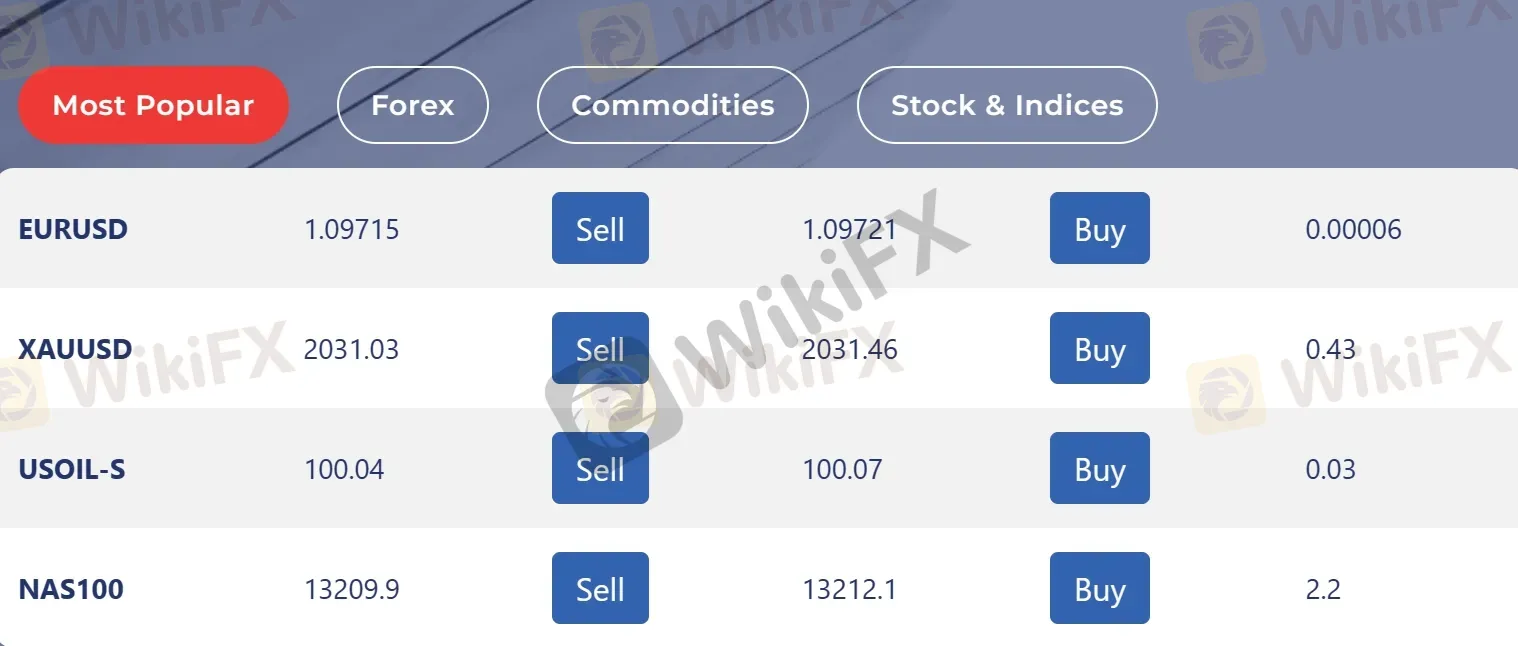The width and height of the screenshot is (1518, 646).
Task: Click the EURUSD sell price 1.09715
Action: (351, 228)
